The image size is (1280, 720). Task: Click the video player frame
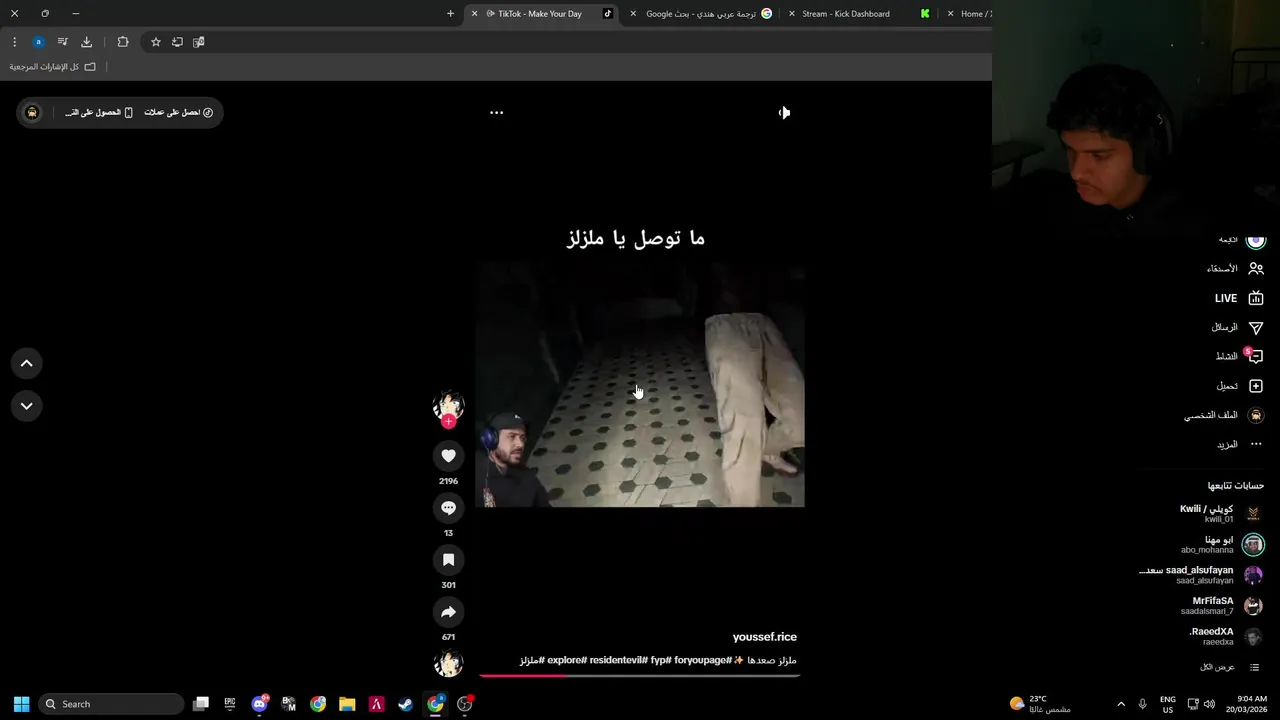point(640,386)
